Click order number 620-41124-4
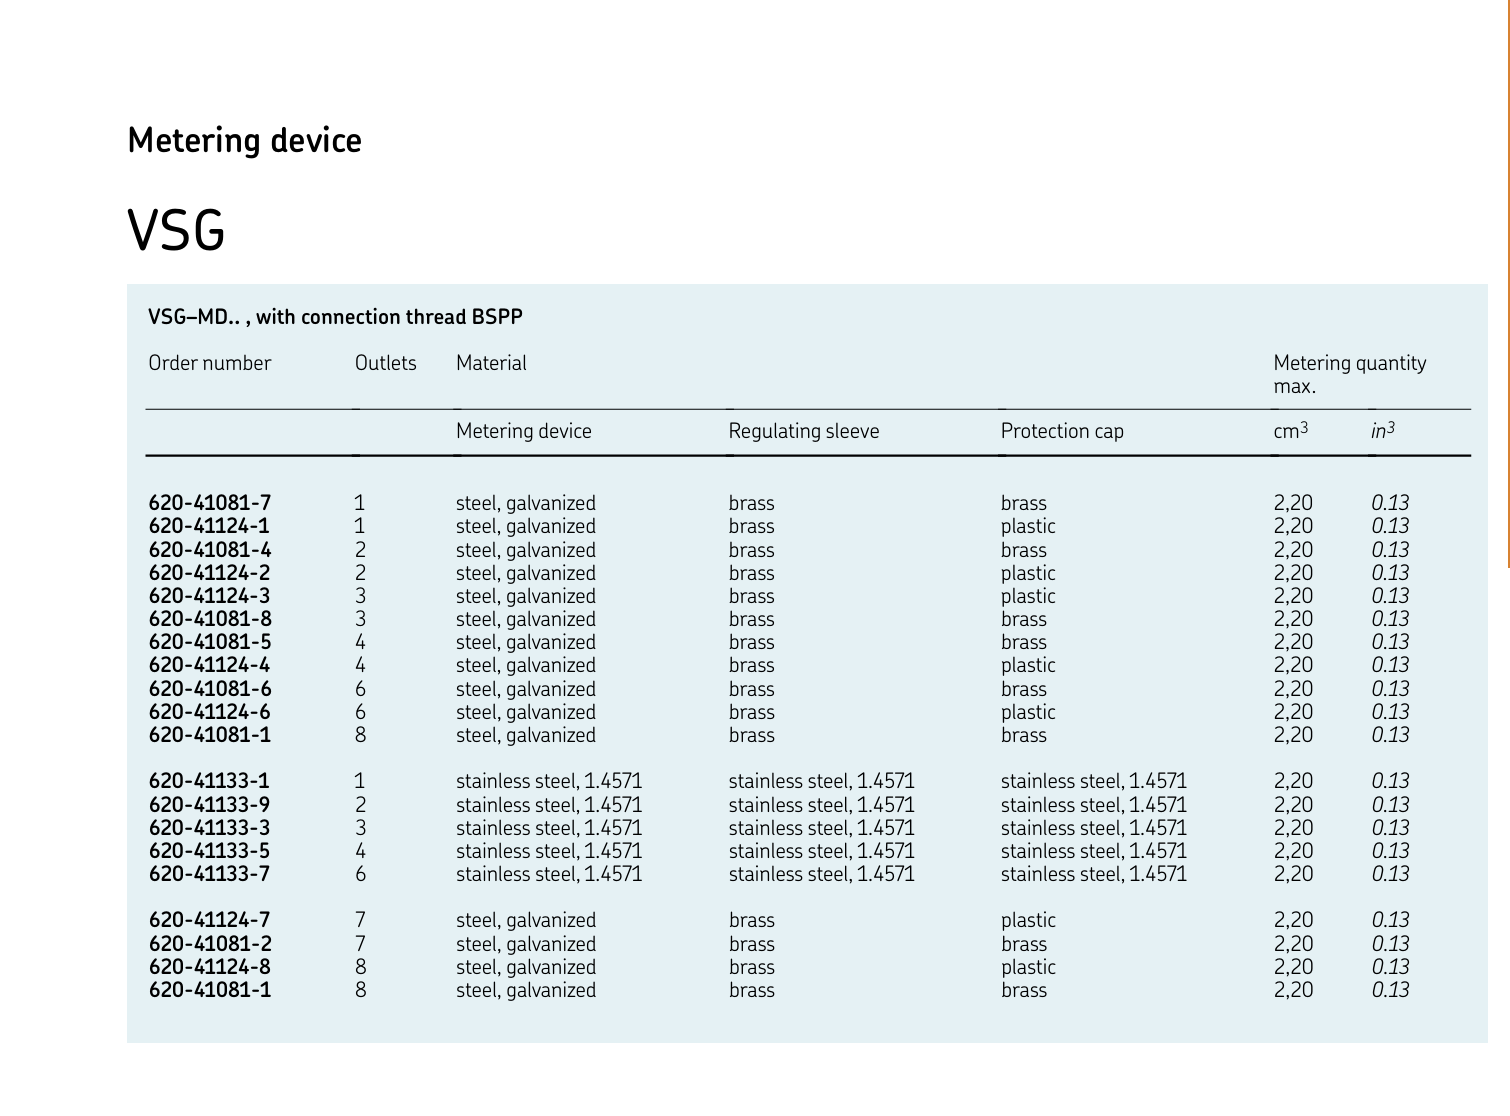This screenshot has width=1510, height=1116. (209, 665)
